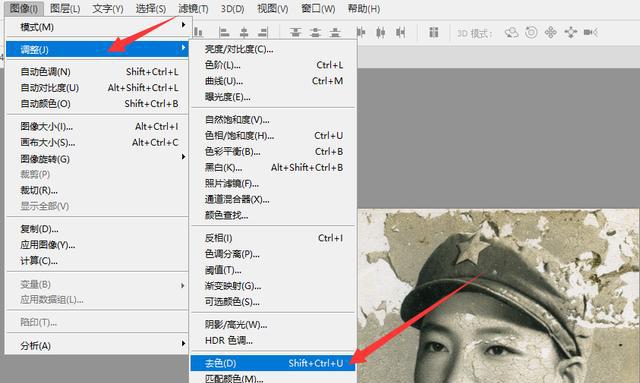Select 色阶(L)... in submenu

tap(273, 65)
